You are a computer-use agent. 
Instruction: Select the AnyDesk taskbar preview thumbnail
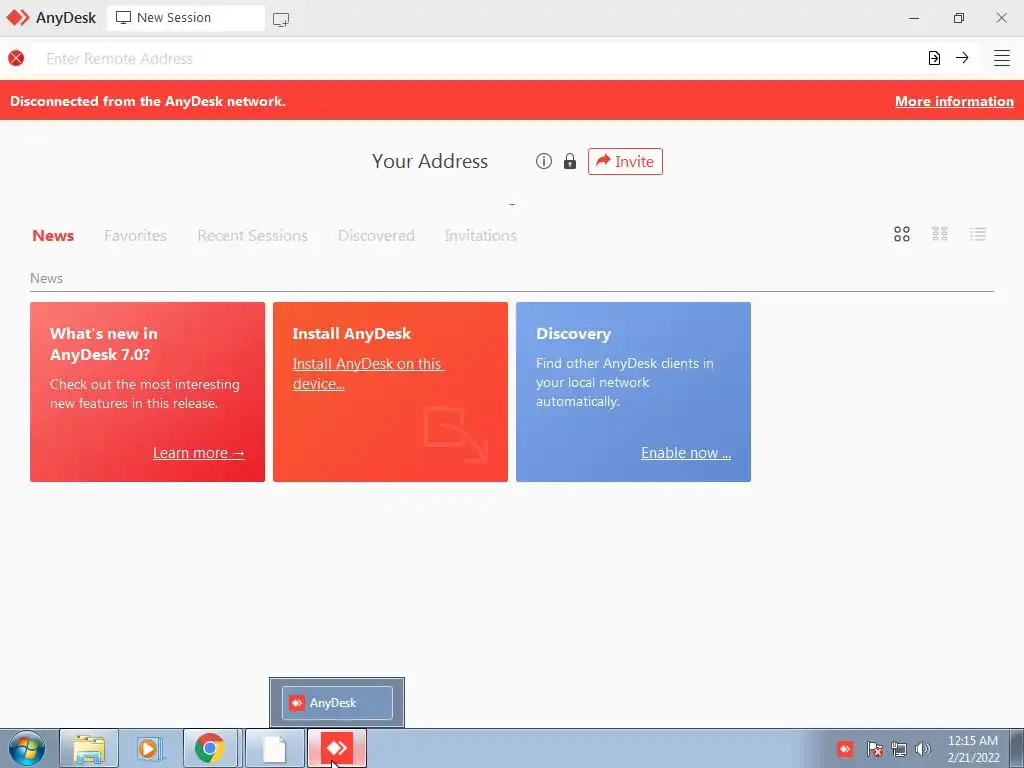(x=337, y=703)
